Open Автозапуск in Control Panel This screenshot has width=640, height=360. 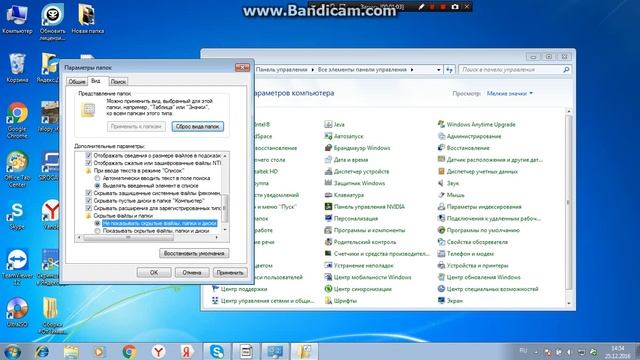coord(344,136)
